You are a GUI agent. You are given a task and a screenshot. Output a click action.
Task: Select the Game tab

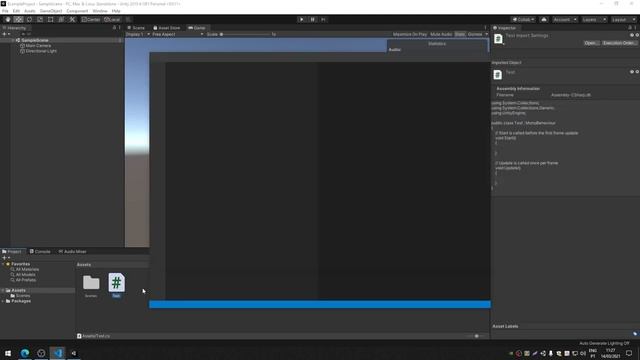(197, 28)
